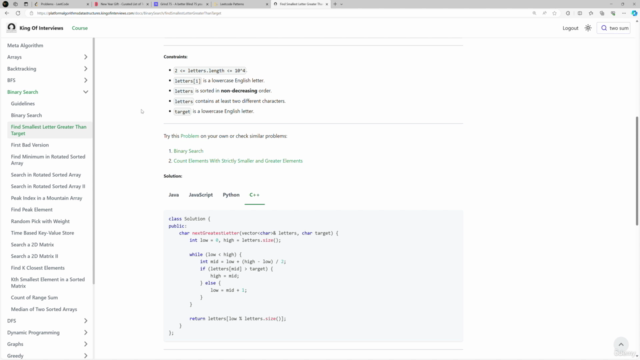Open Search a 2D Matrix II lesson
This screenshot has height=360, width=640.
34,256
